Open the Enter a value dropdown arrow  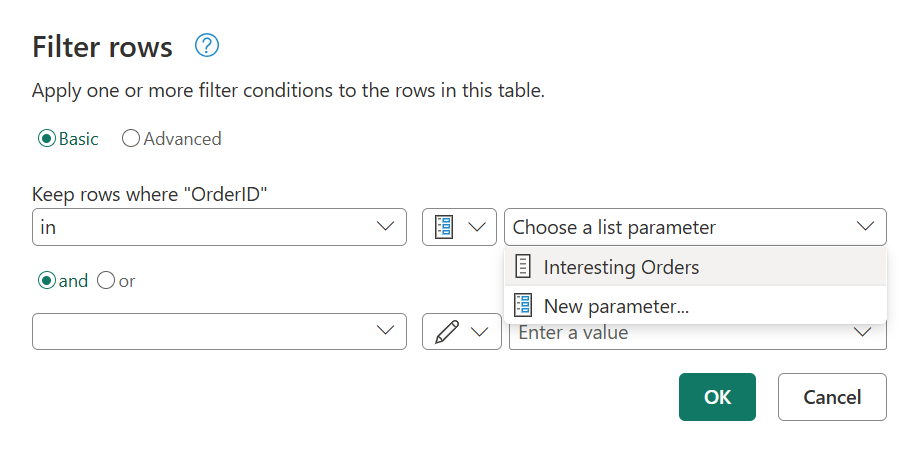point(865,333)
